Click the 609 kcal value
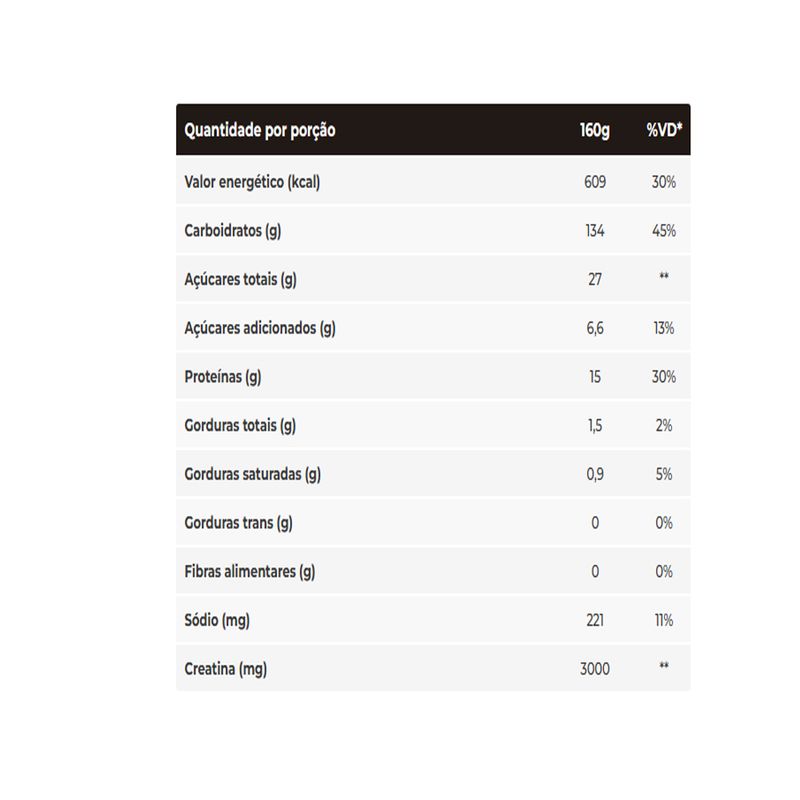Viewport: 800px width, 800px height. click(595, 182)
